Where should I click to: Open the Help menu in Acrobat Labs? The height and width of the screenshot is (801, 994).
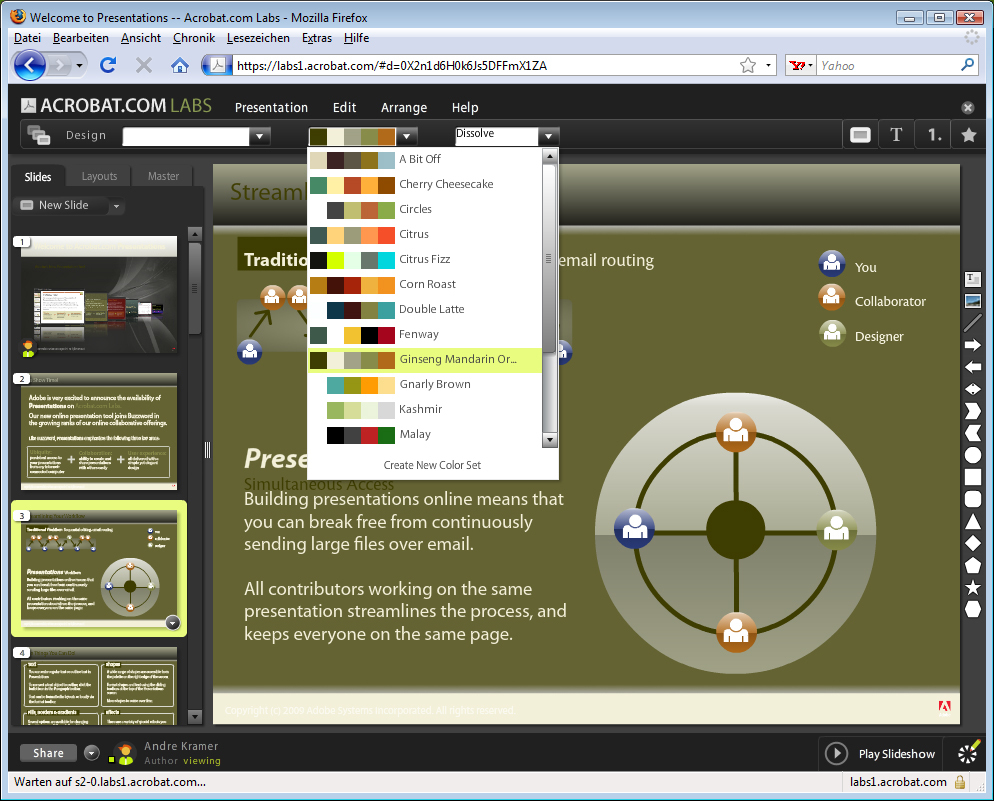point(465,108)
